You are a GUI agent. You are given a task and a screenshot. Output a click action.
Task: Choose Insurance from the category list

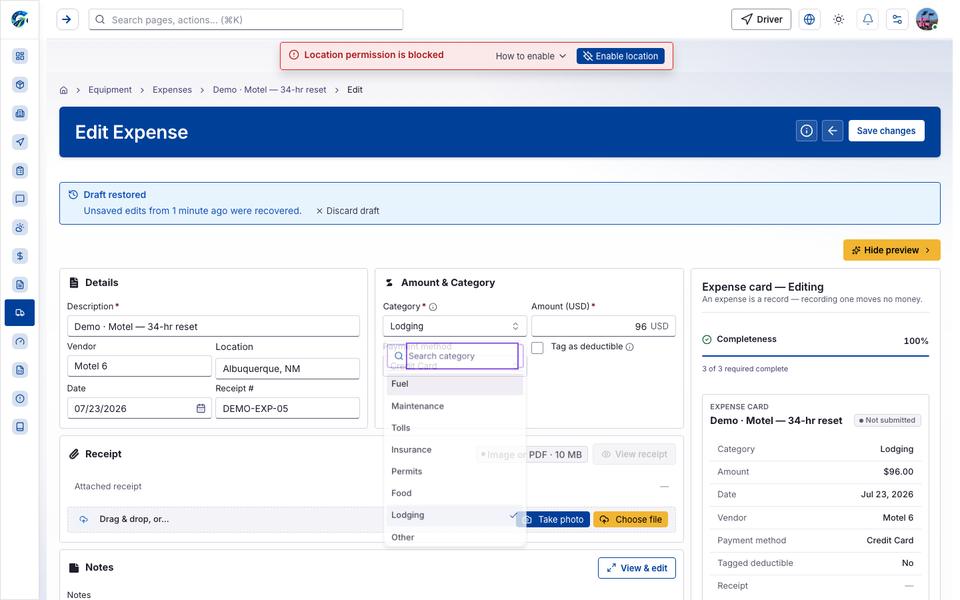(x=455, y=449)
